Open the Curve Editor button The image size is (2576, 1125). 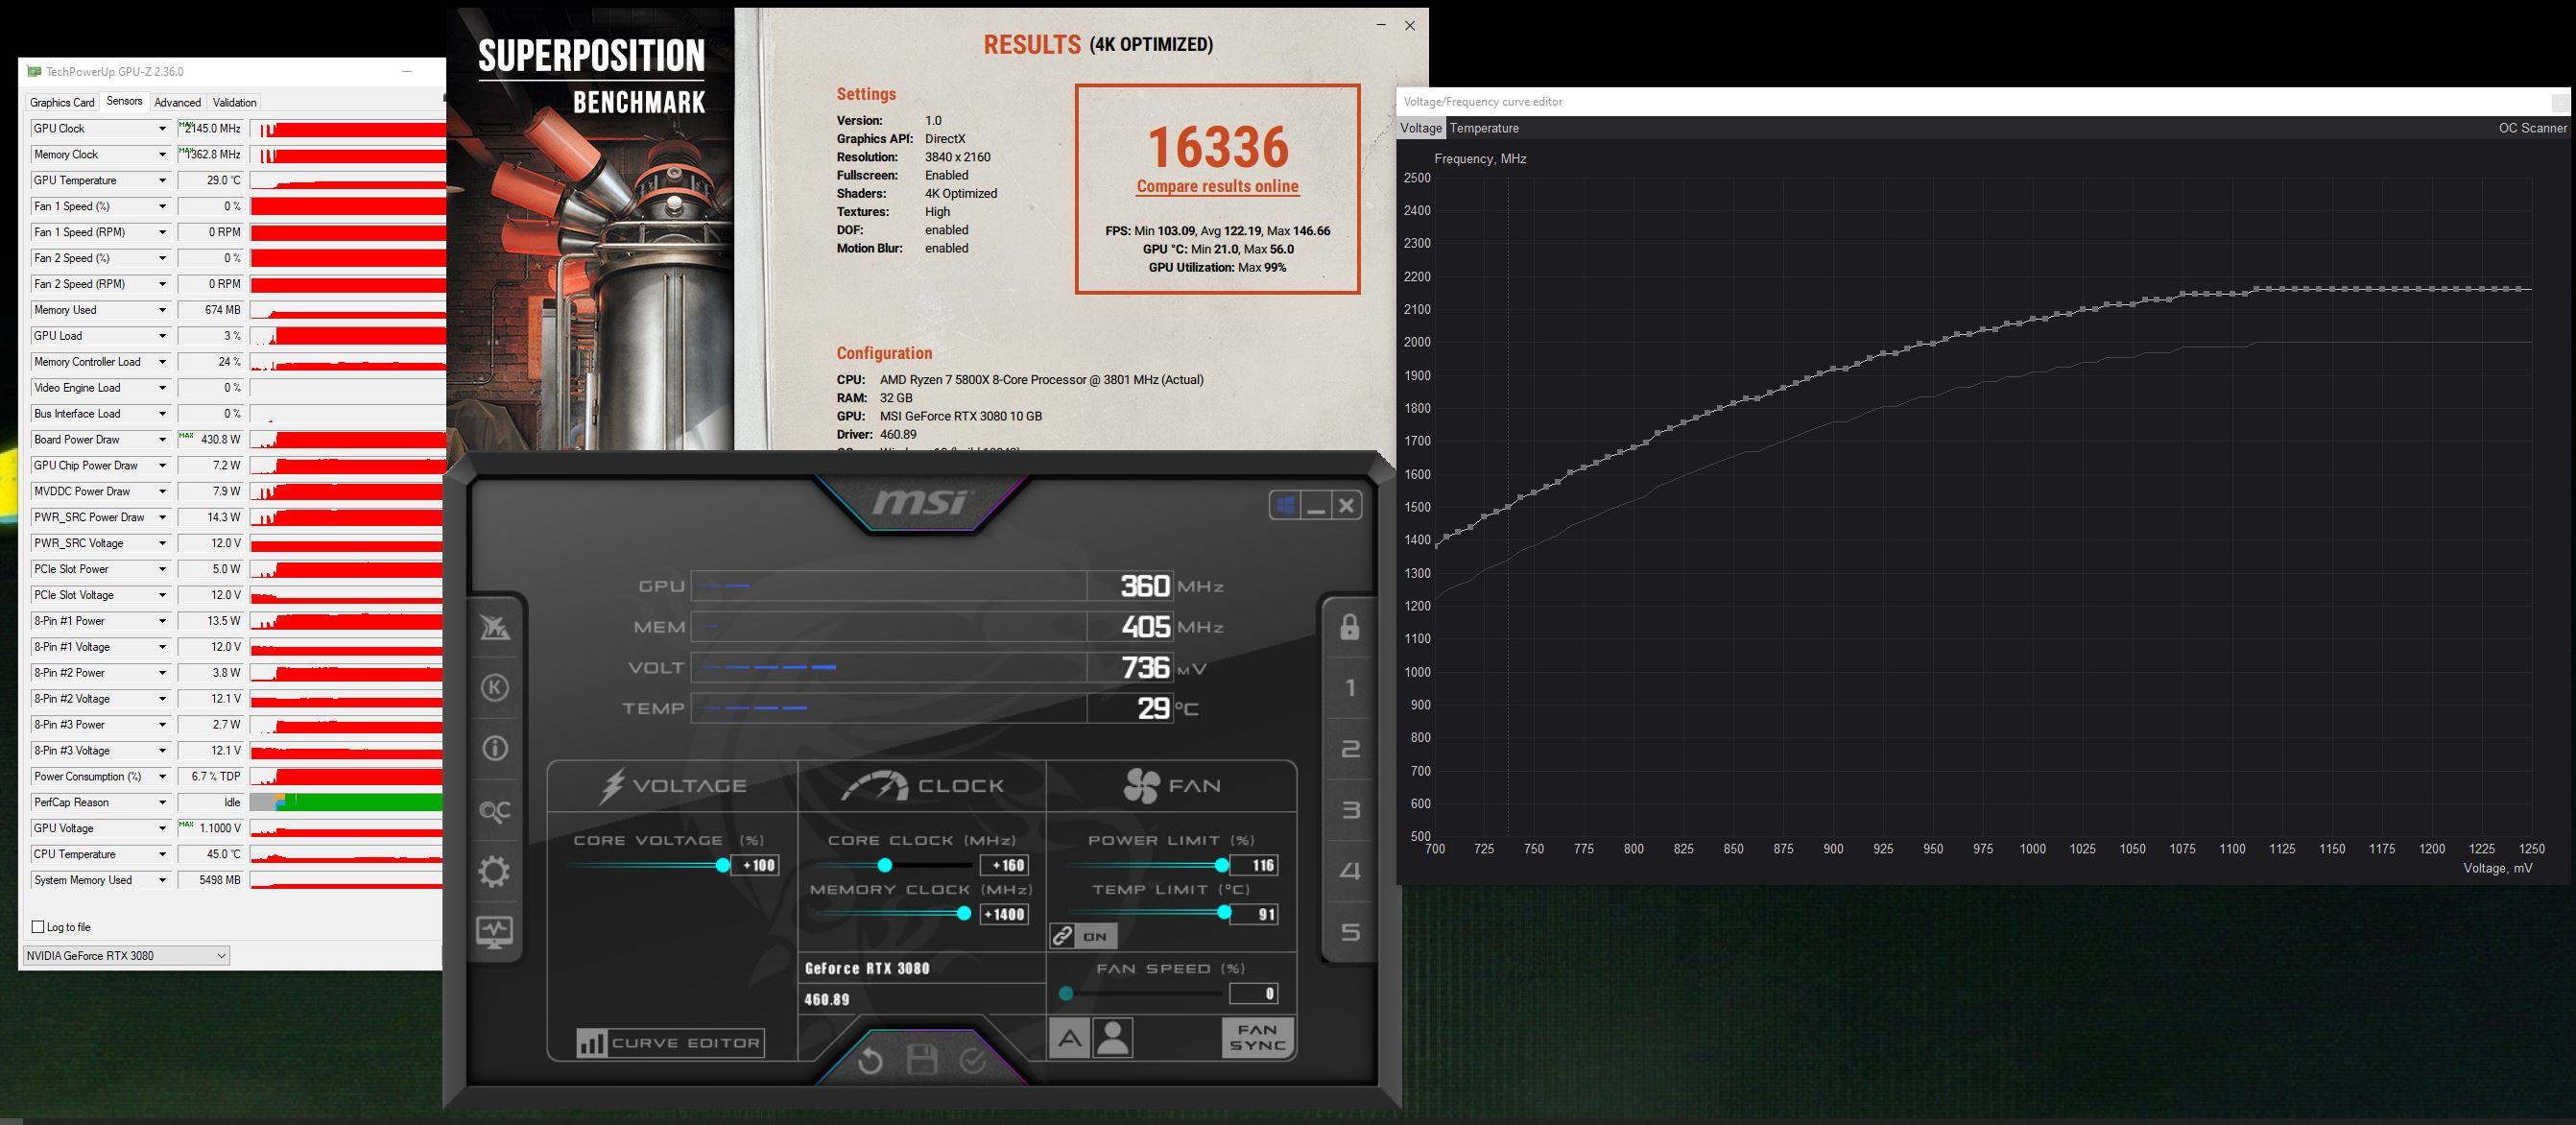pos(670,1043)
